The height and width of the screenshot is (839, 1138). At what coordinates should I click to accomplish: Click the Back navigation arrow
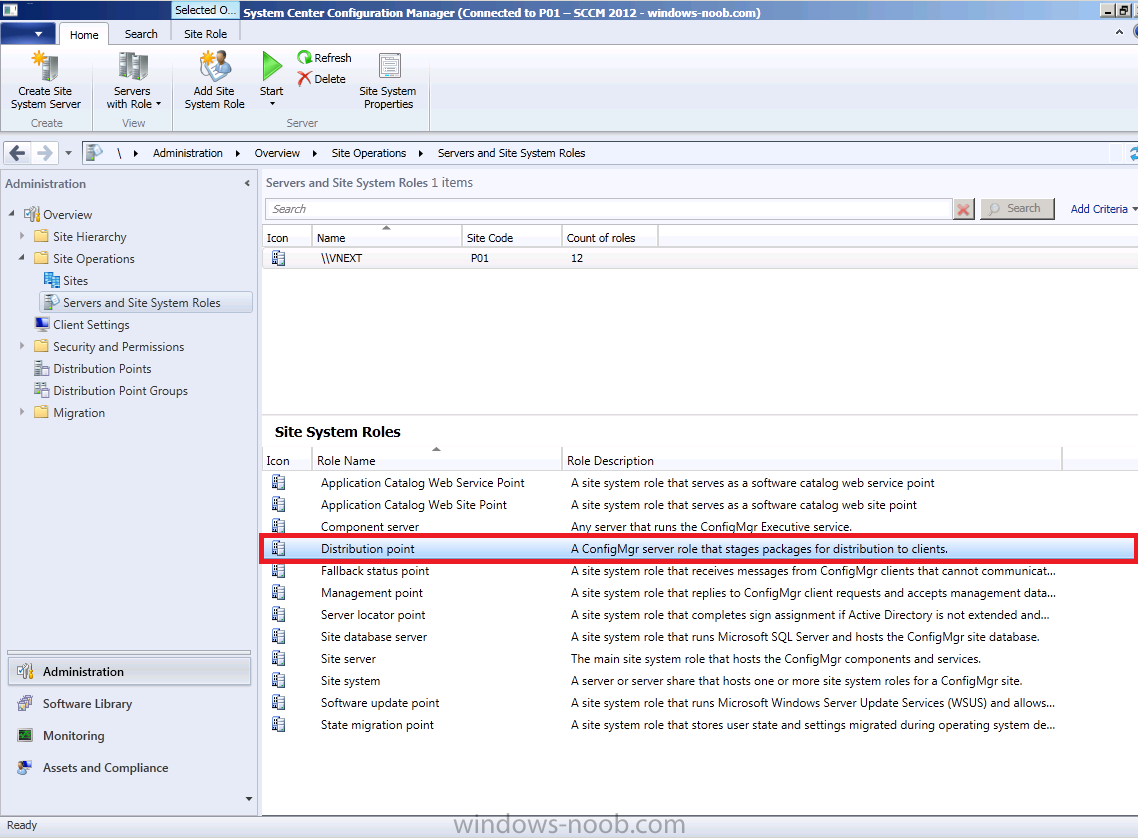[17, 153]
